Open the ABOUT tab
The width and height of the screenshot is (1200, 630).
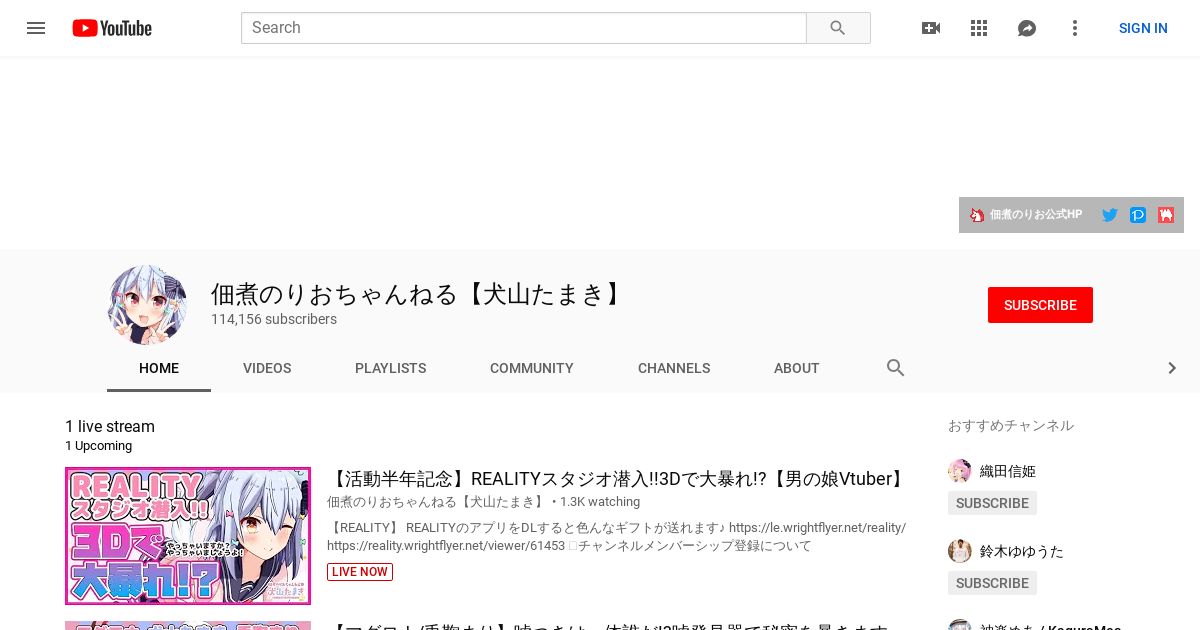(797, 368)
